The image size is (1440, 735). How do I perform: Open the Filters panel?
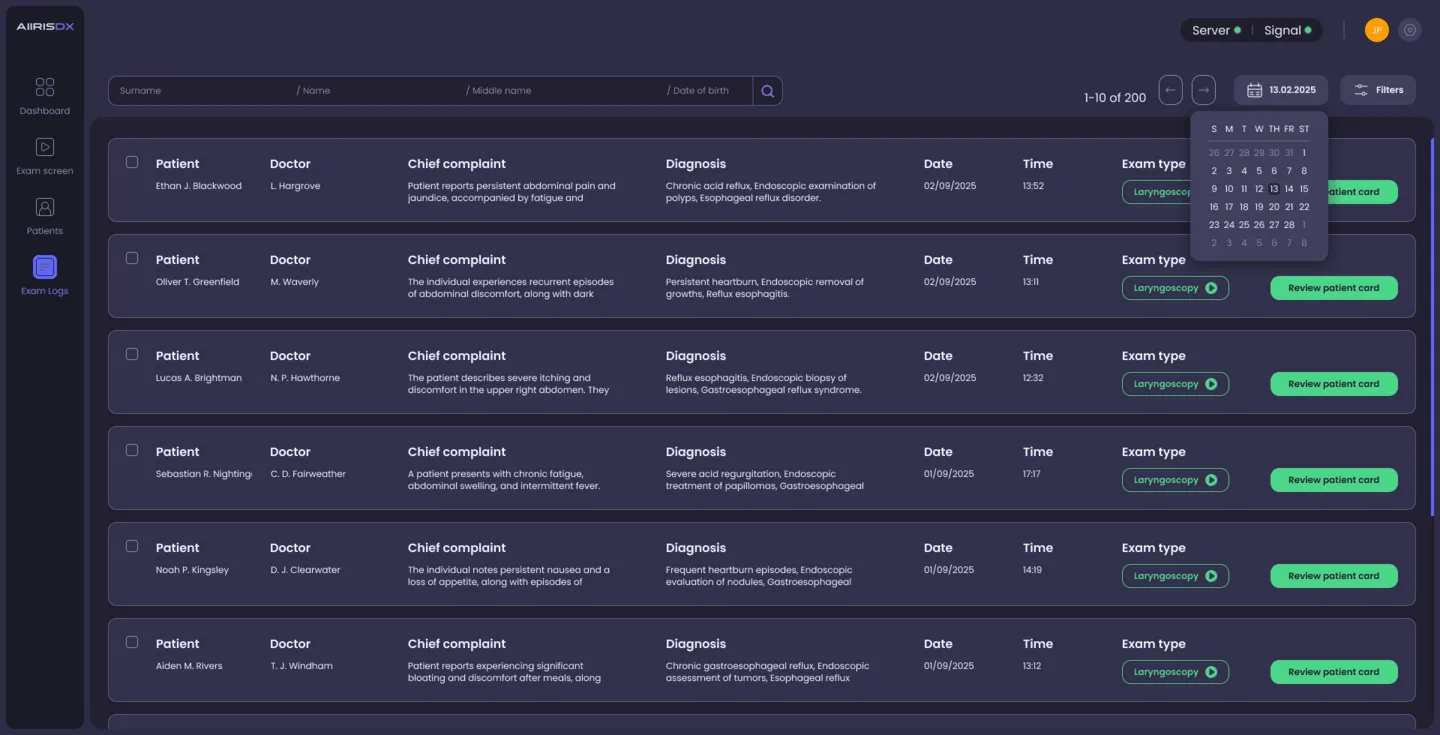[1378, 90]
